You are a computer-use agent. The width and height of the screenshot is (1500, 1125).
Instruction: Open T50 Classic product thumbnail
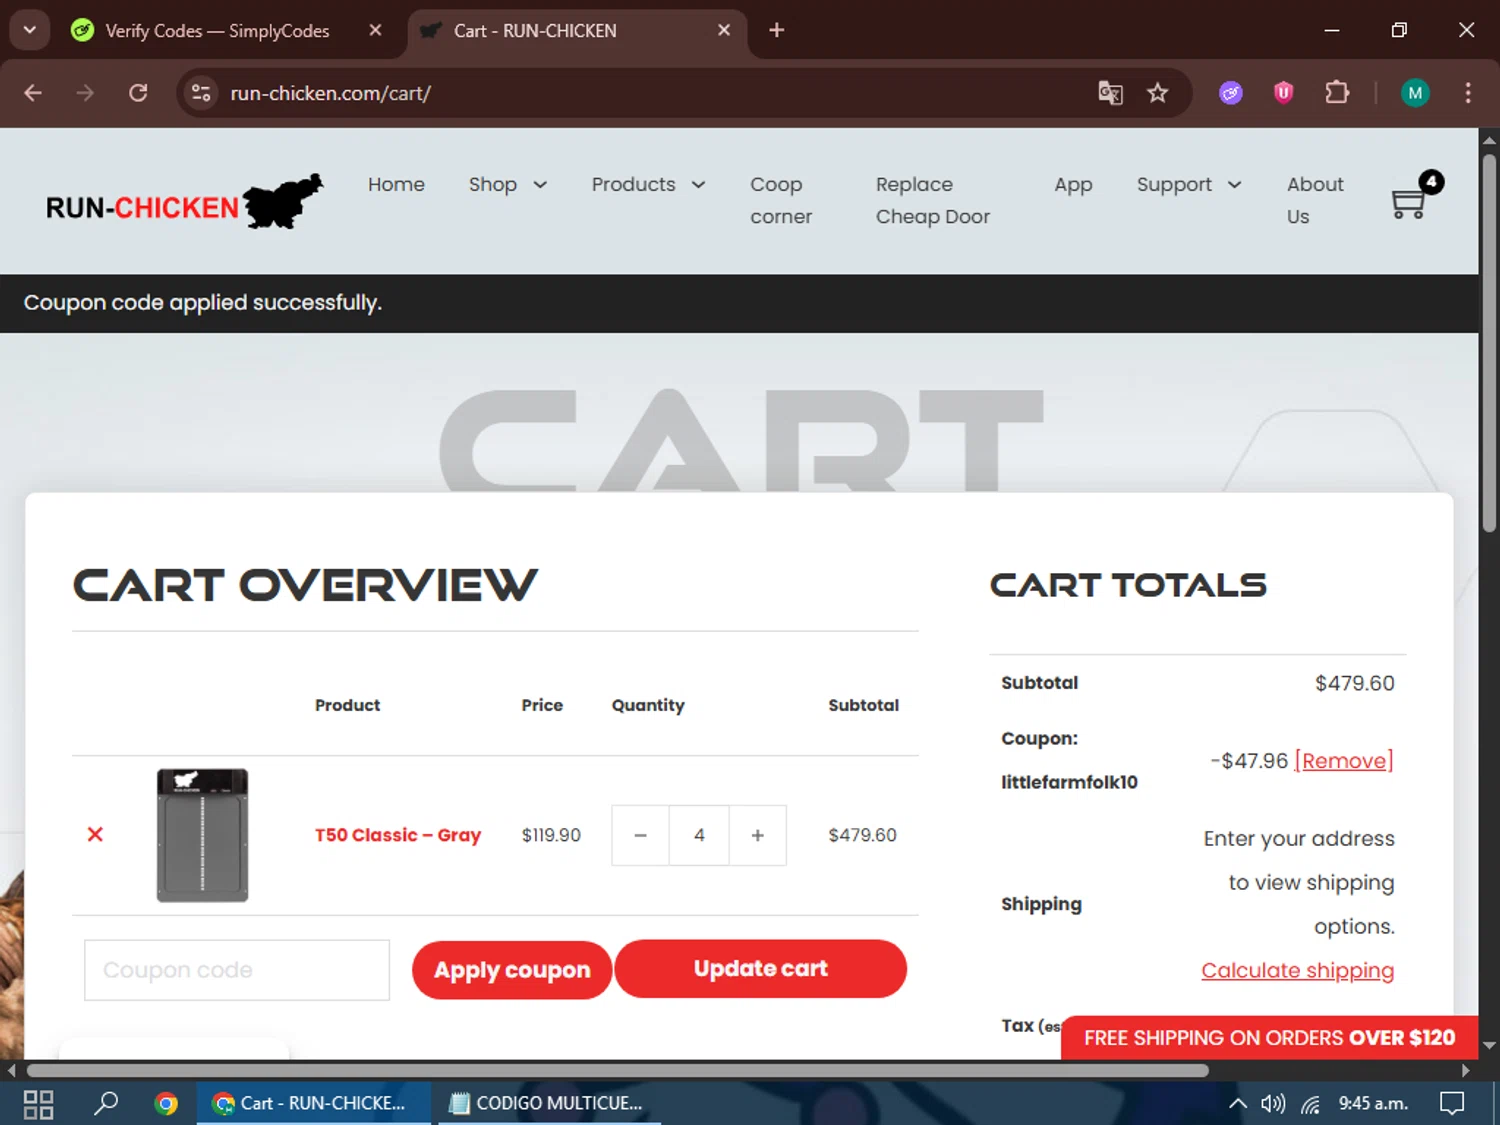202,835
